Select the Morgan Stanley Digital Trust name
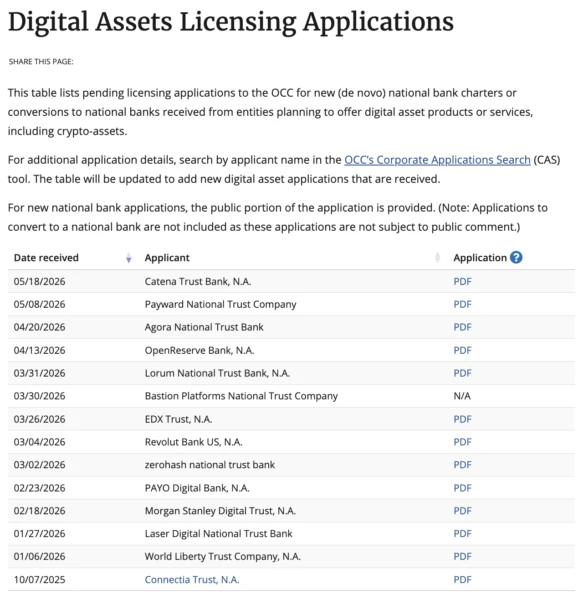The width and height of the screenshot is (583, 600). point(220,511)
